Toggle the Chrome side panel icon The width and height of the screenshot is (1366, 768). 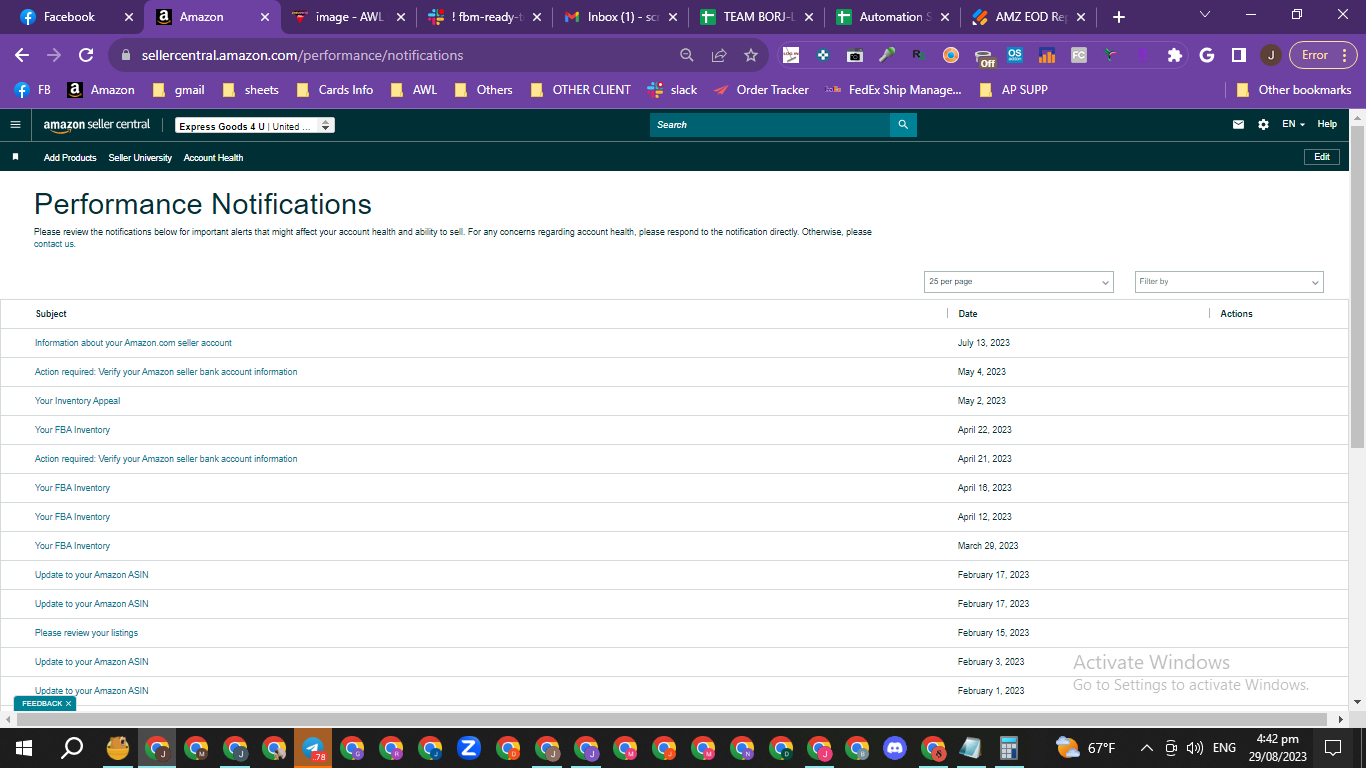click(1238, 55)
